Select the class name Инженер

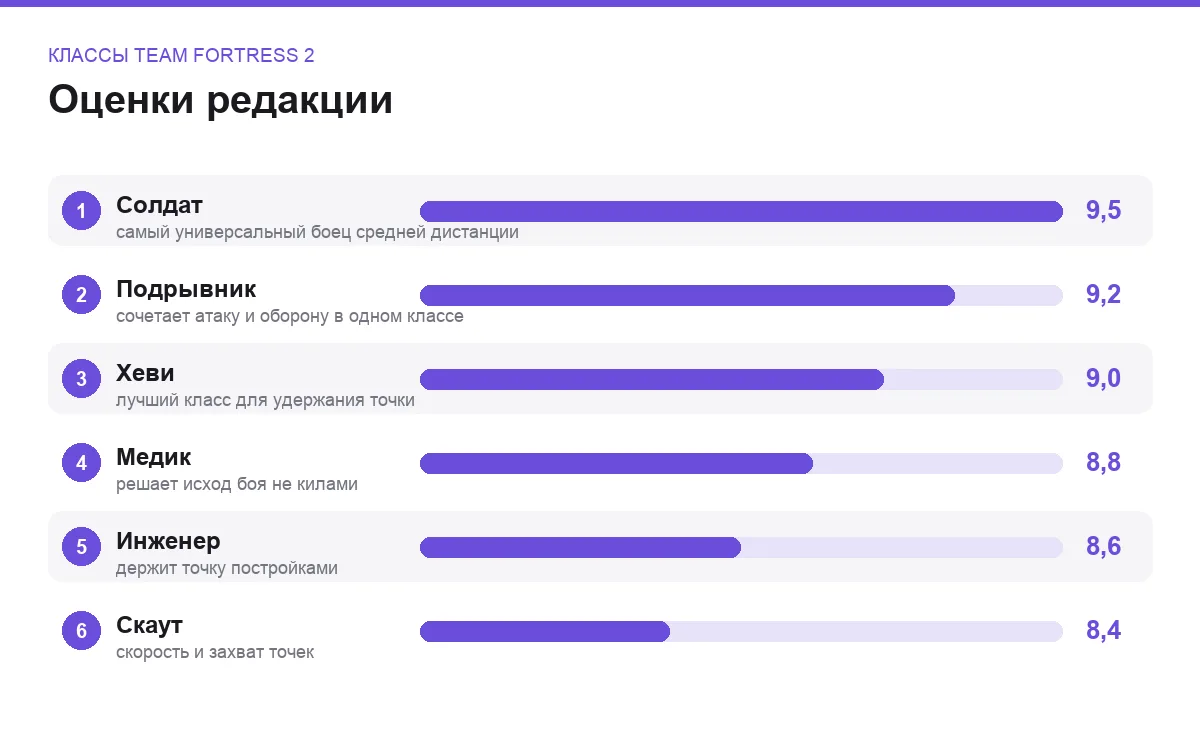click(168, 541)
